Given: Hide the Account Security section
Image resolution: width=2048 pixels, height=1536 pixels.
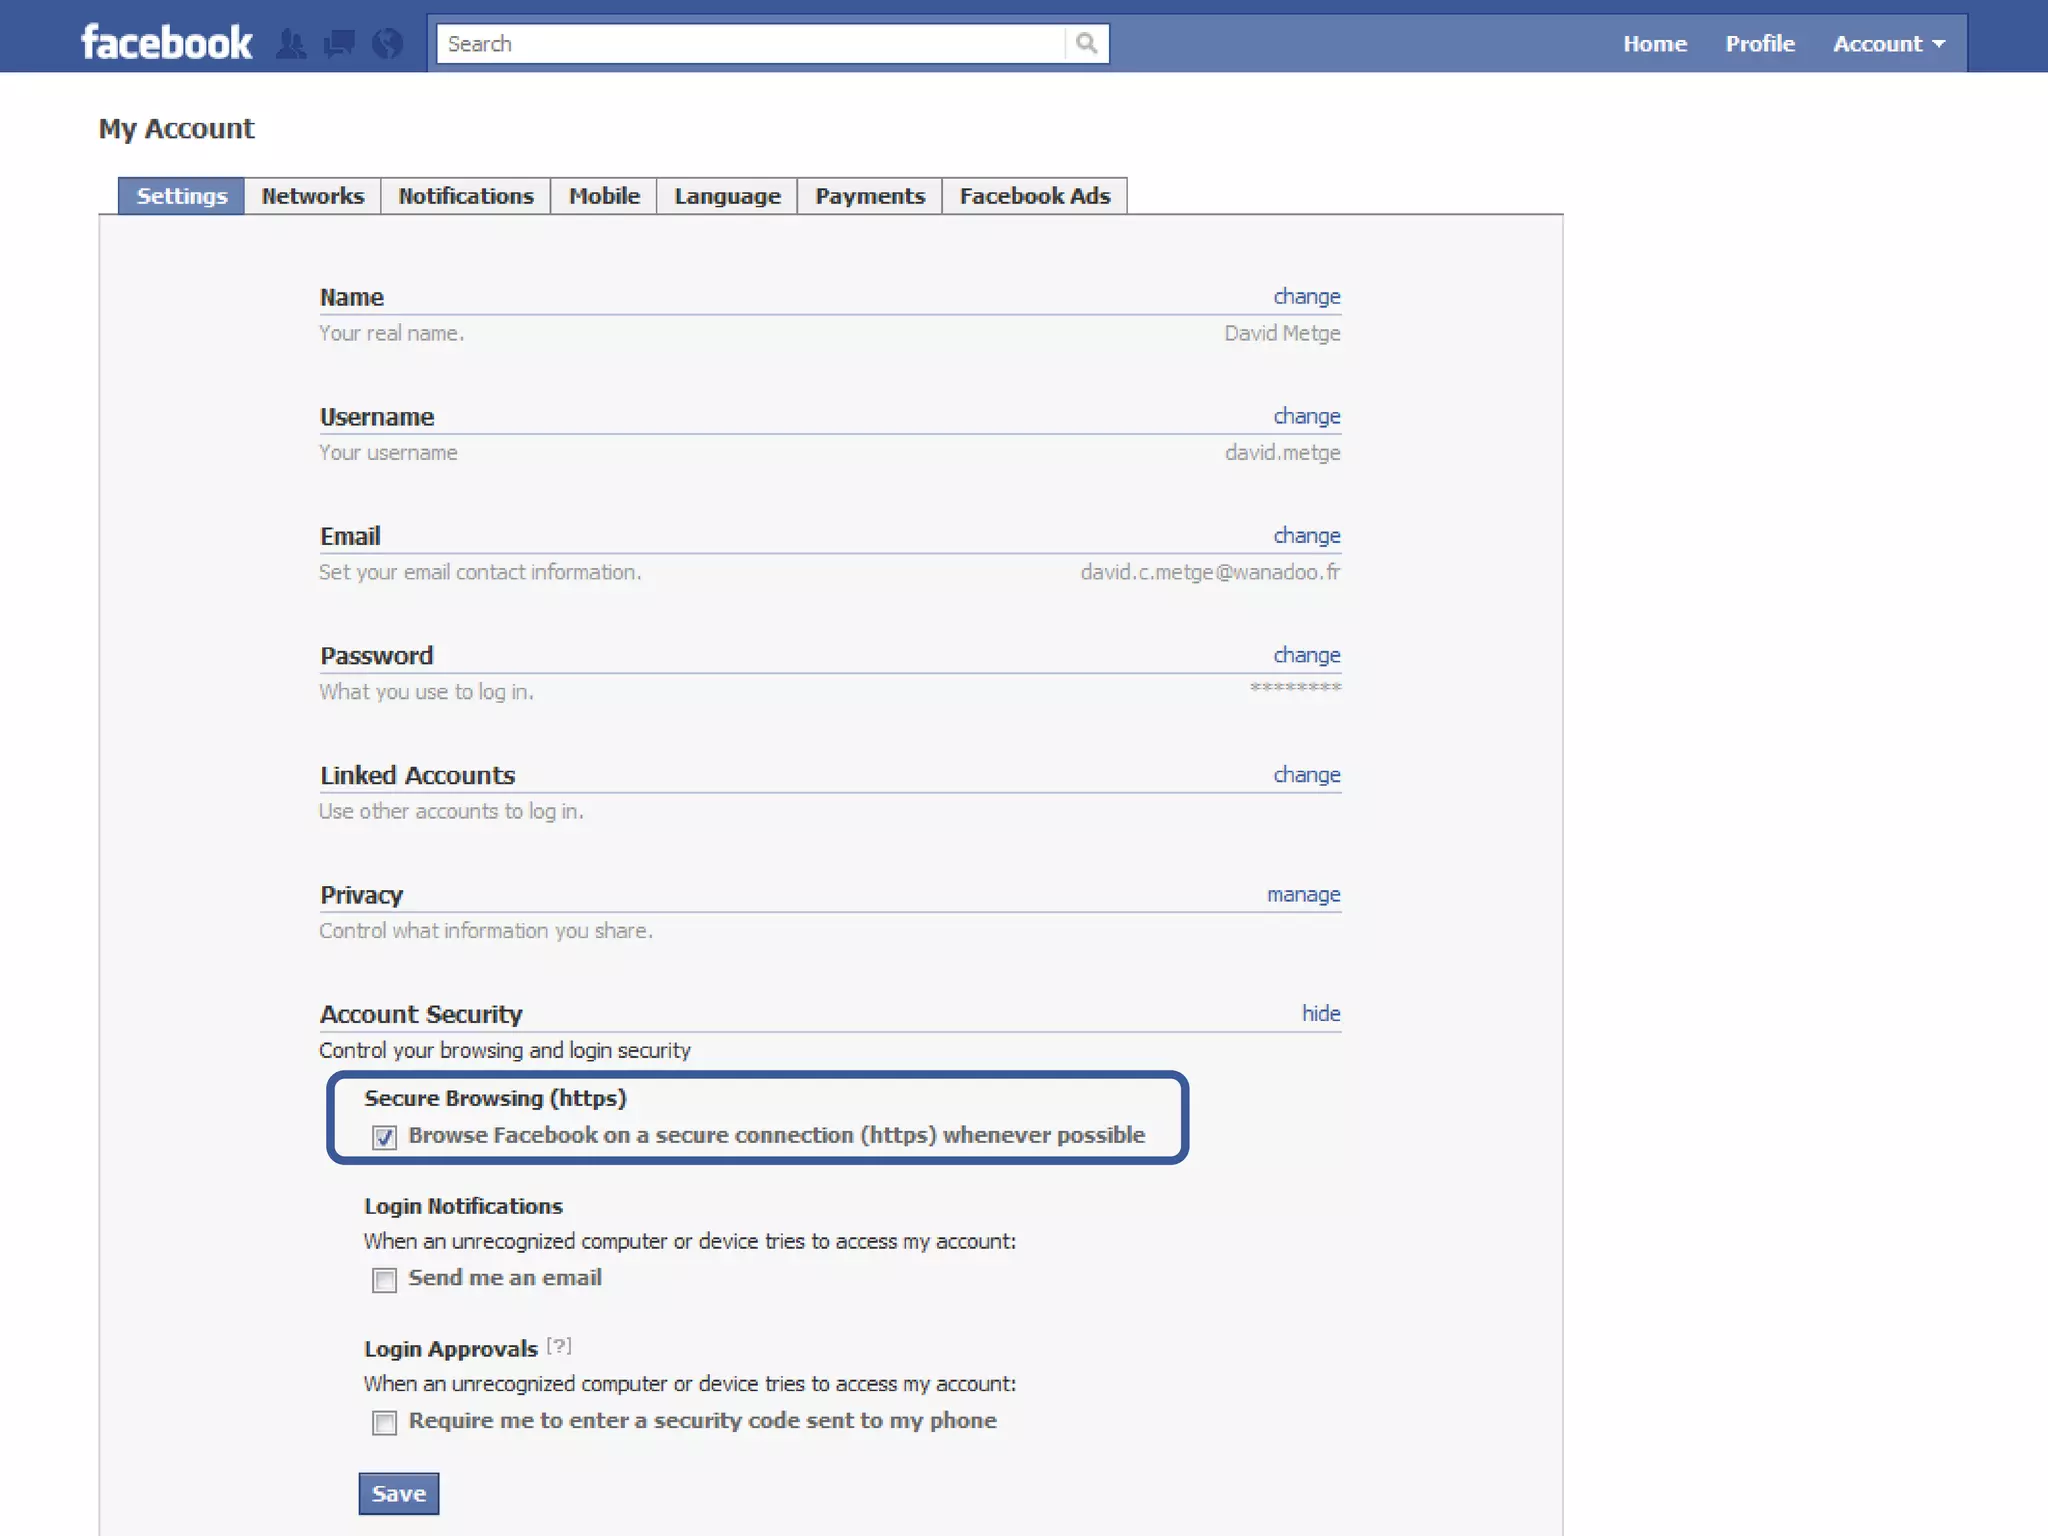Looking at the screenshot, I should (1321, 1013).
